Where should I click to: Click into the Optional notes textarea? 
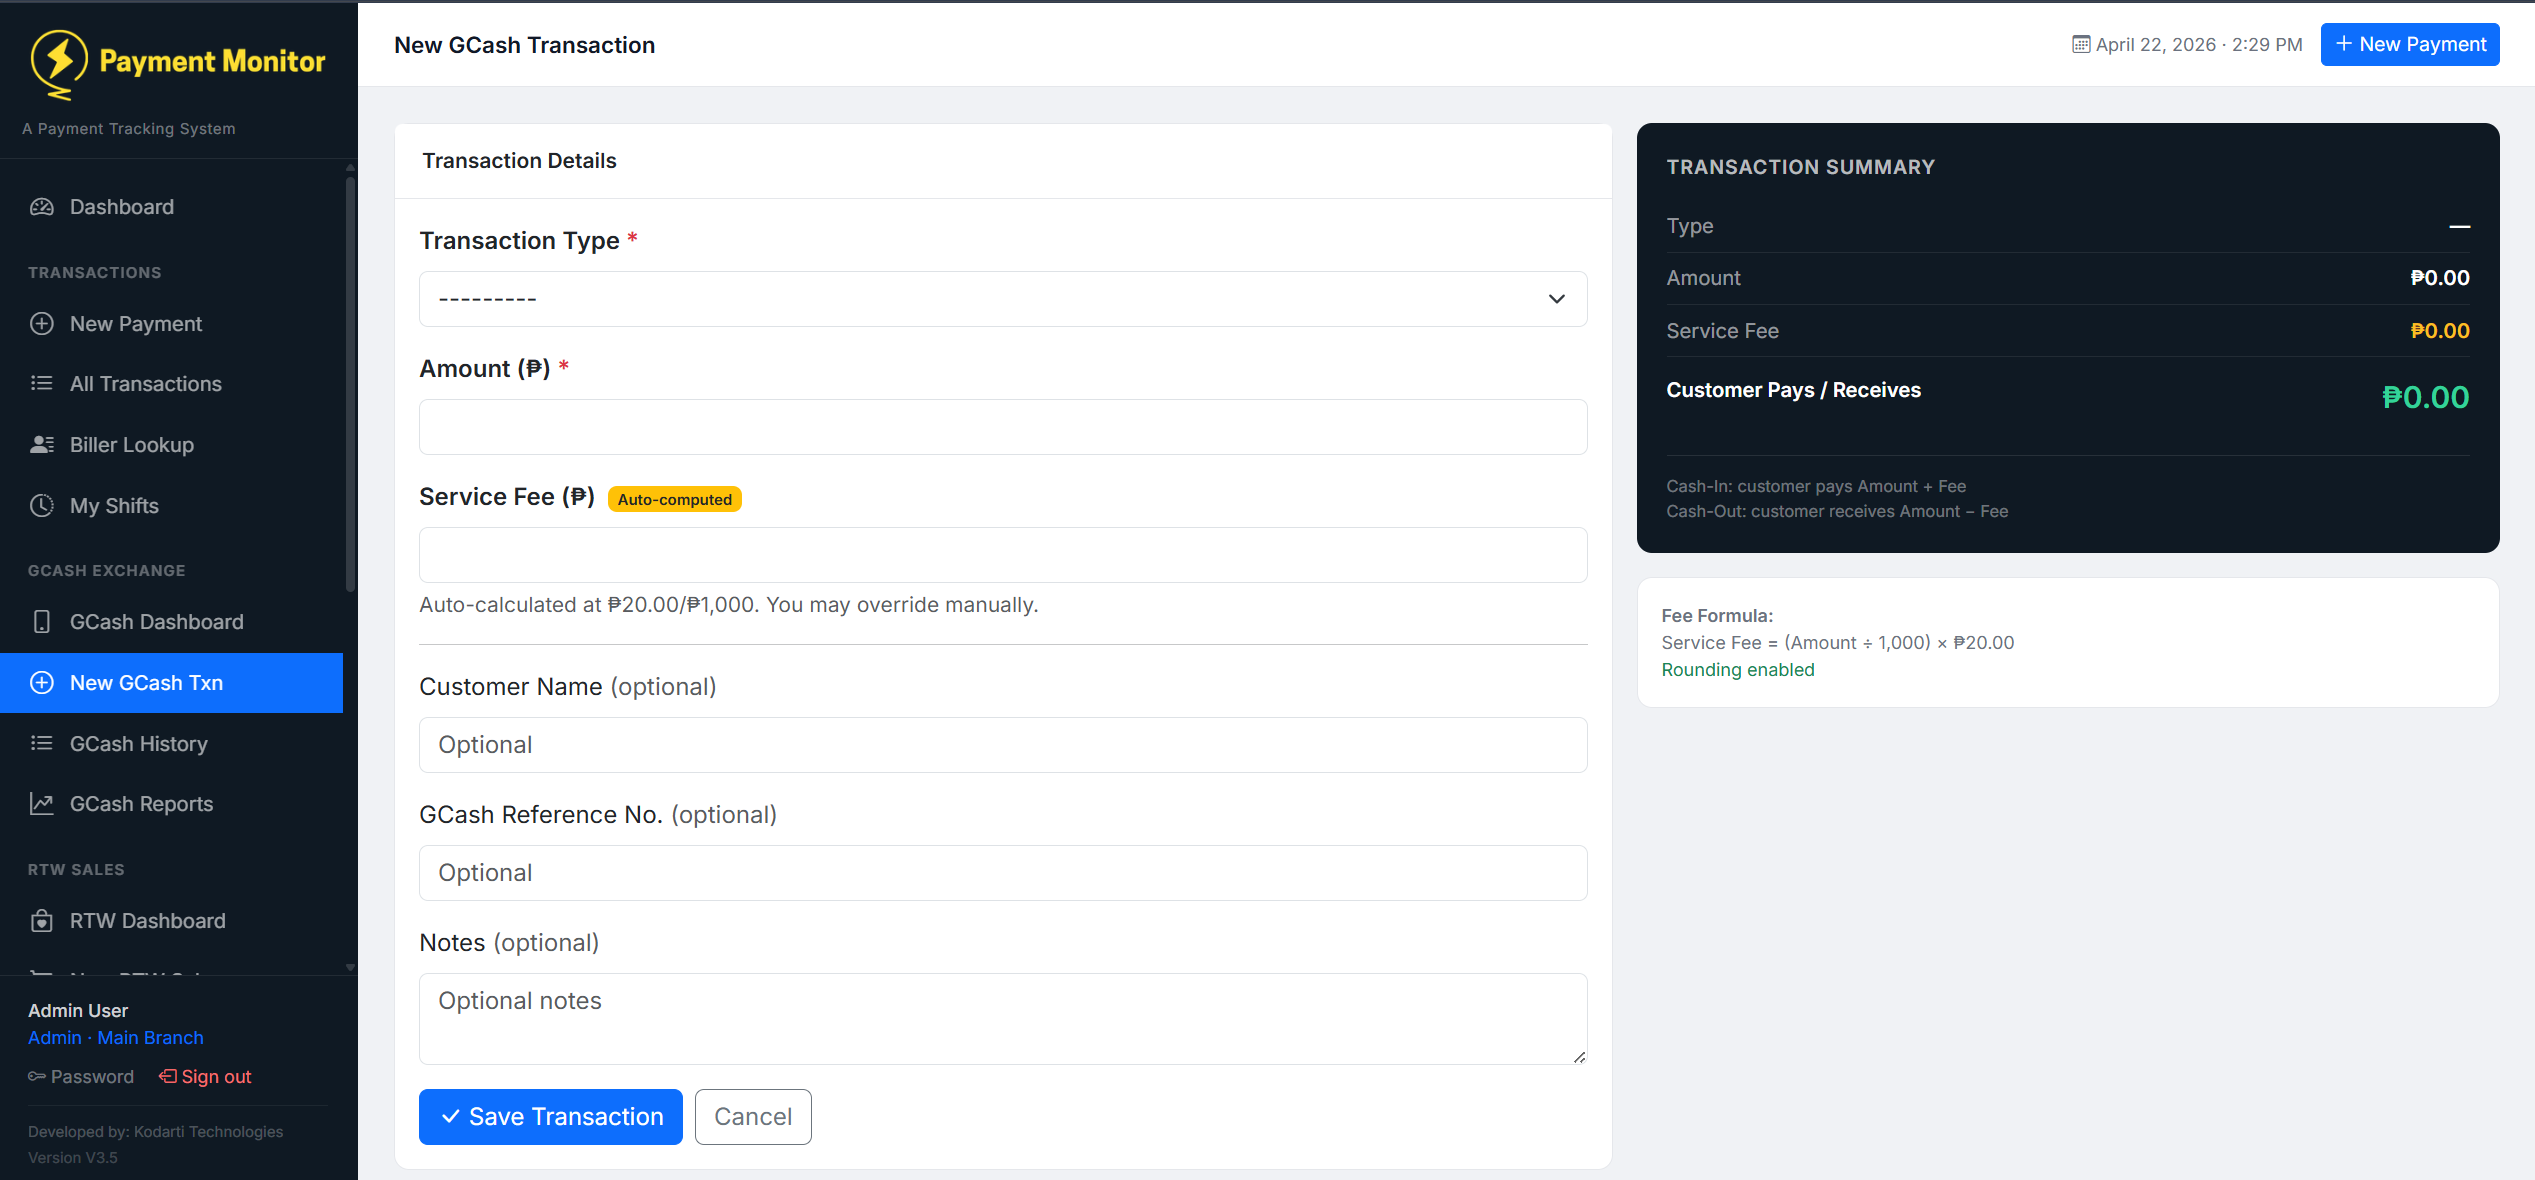click(x=1002, y=1018)
